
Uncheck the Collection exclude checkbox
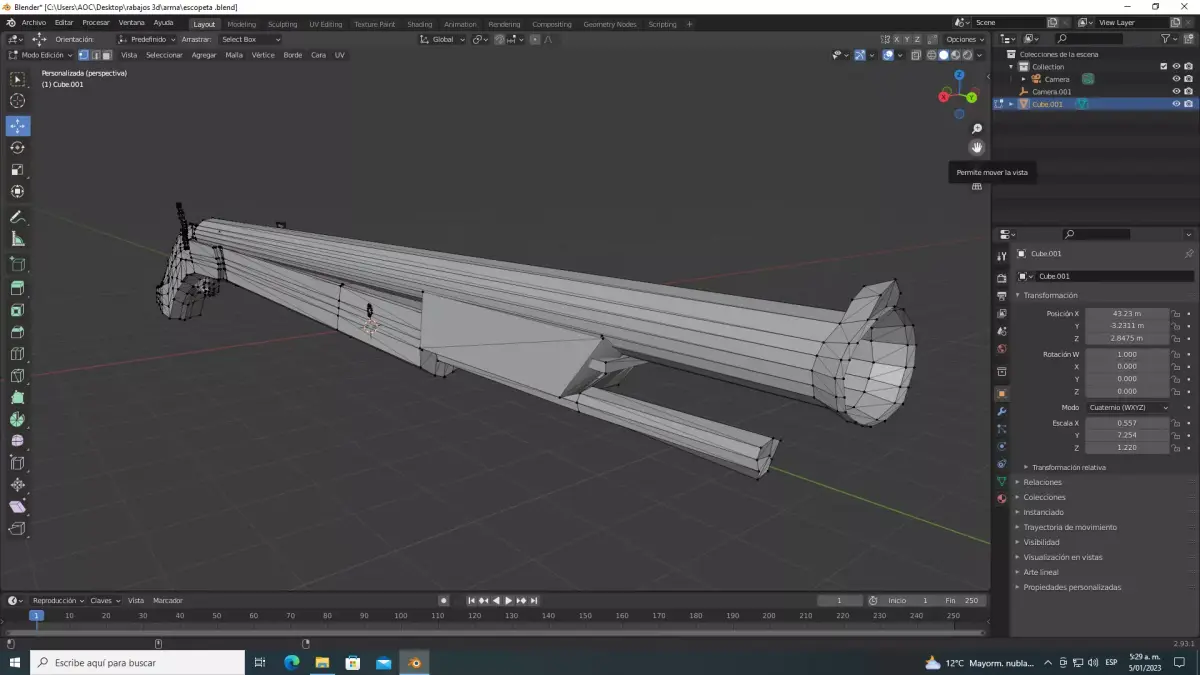click(1163, 66)
